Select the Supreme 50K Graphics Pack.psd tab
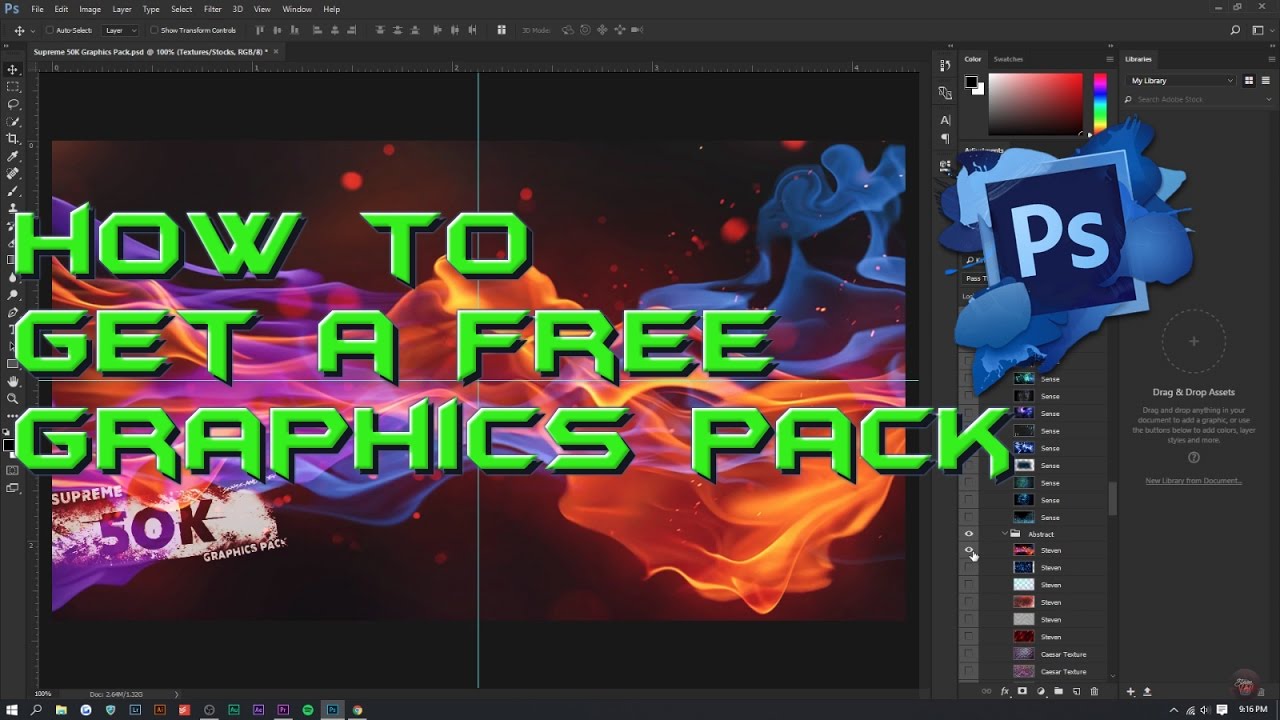 pos(149,51)
